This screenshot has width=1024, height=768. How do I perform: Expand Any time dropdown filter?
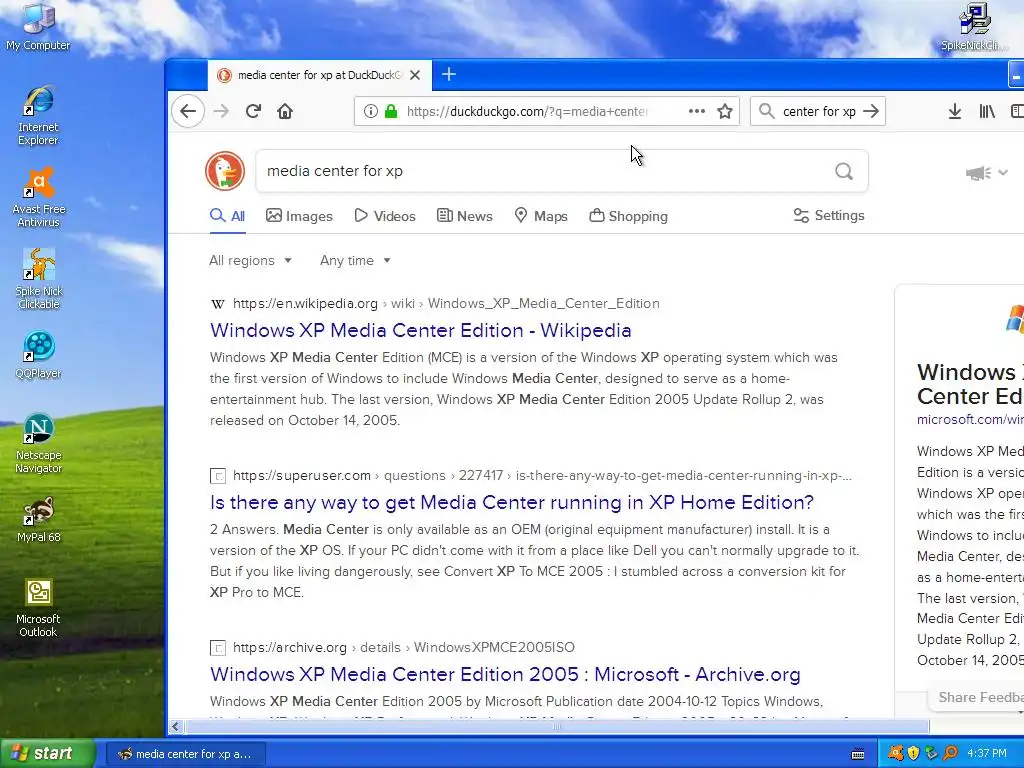pyautogui.click(x=355, y=261)
